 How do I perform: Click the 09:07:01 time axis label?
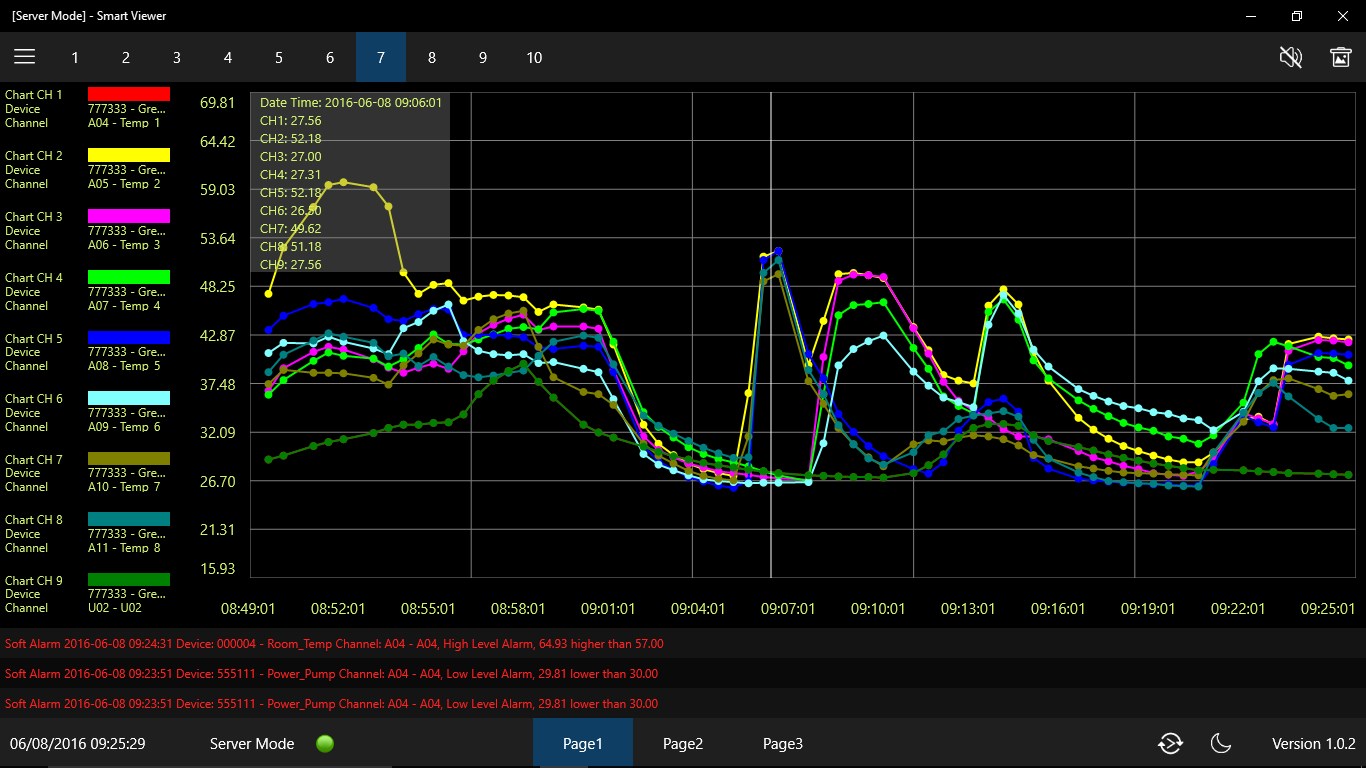coord(788,608)
